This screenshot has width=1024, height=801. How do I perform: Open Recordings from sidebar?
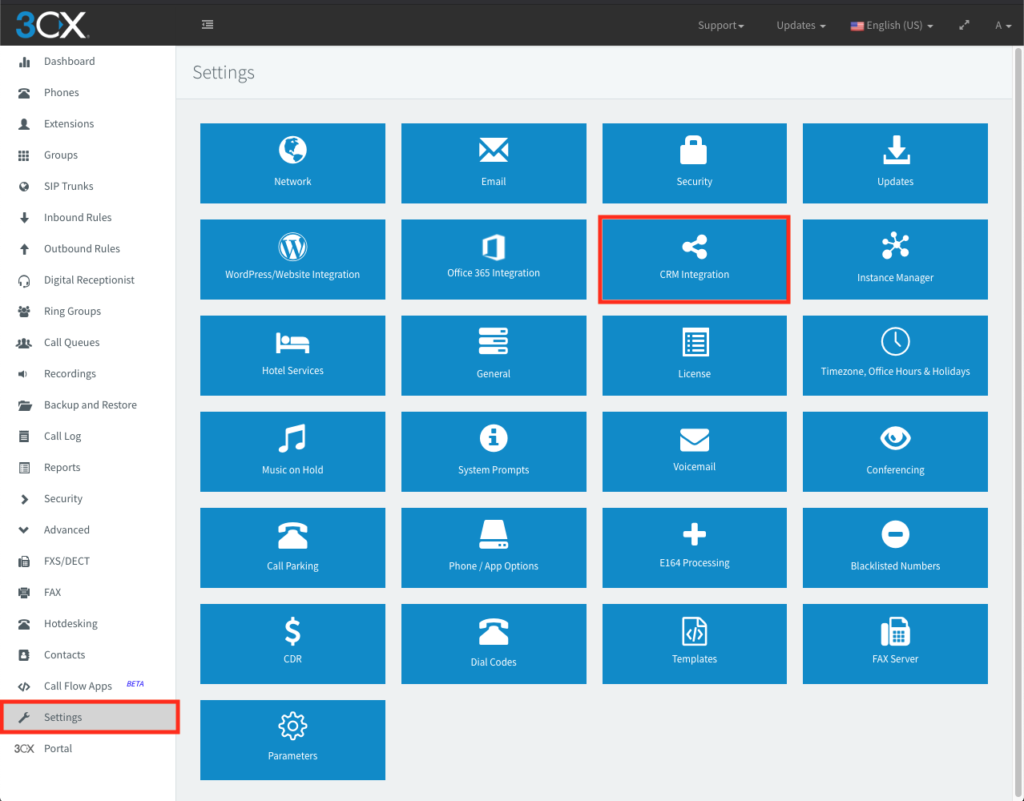88,374
